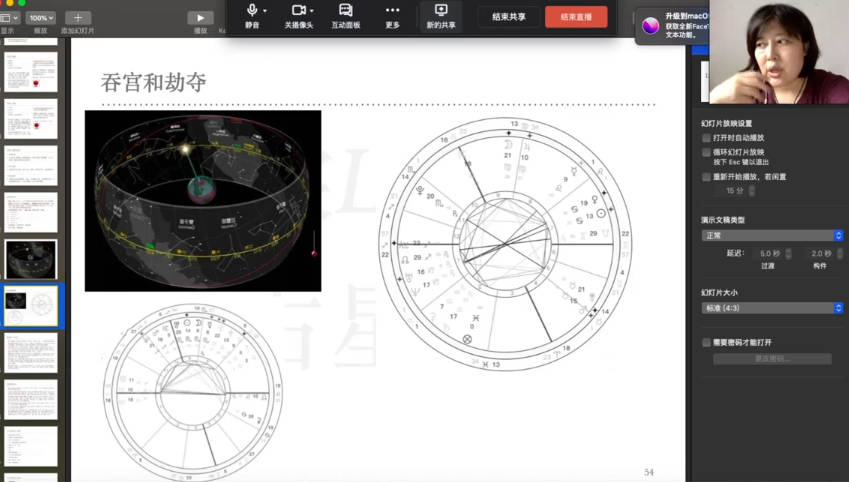Open the presentation type dropdown (正常)
Viewport: 849px width, 482px height.
coord(772,235)
